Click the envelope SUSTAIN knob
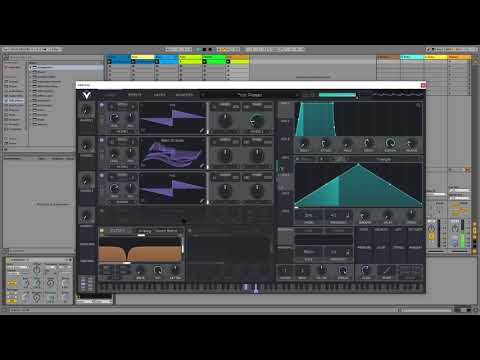The width and height of the screenshot is (480, 360). point(390,144)
